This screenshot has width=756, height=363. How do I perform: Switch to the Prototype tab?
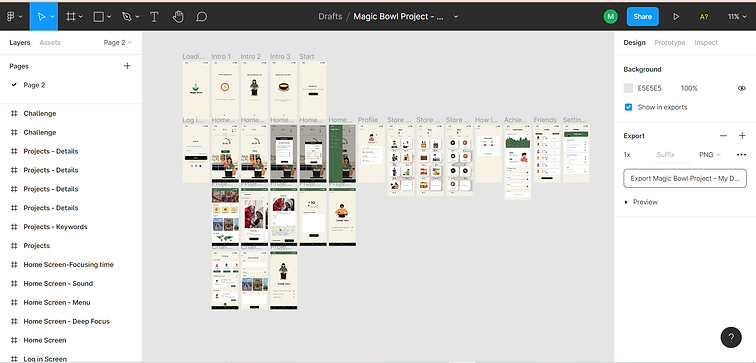pos(670,42)
